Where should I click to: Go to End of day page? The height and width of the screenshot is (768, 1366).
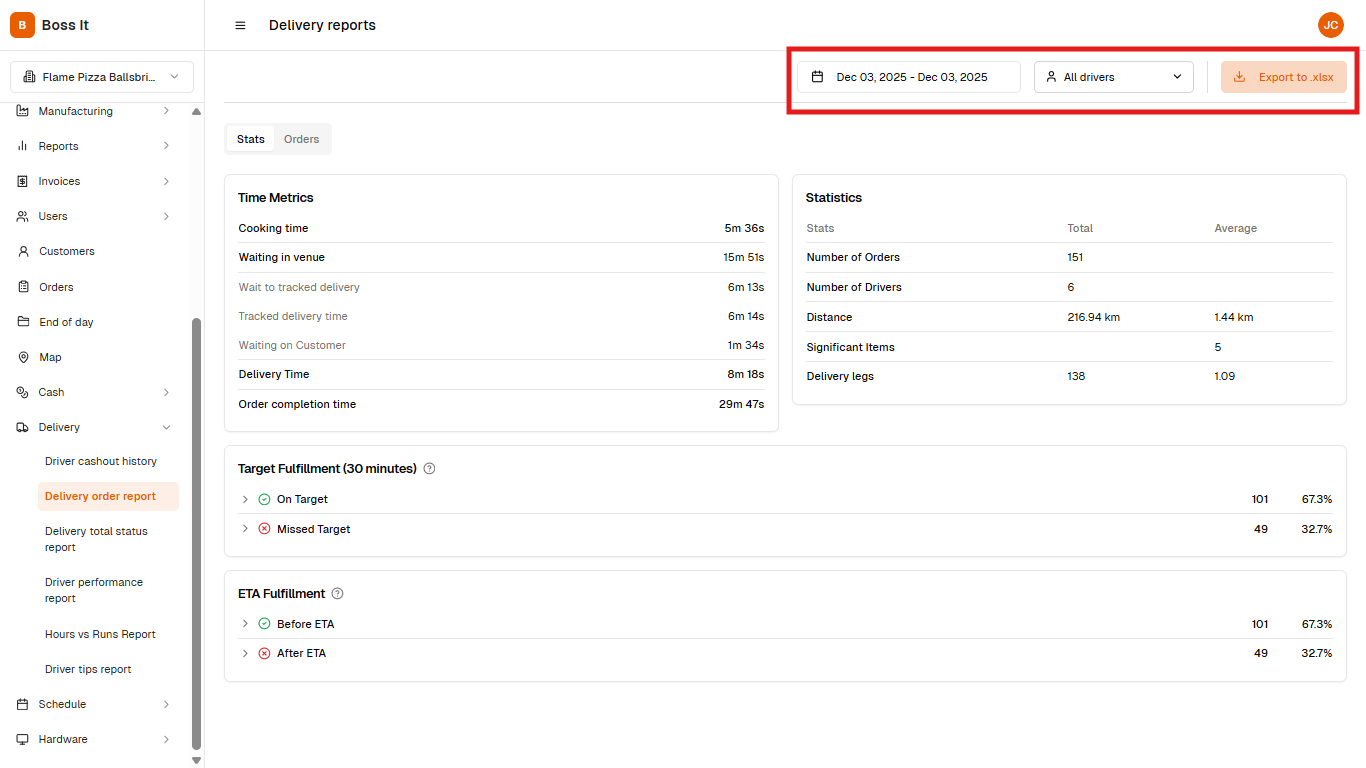(x=66, y=322)
